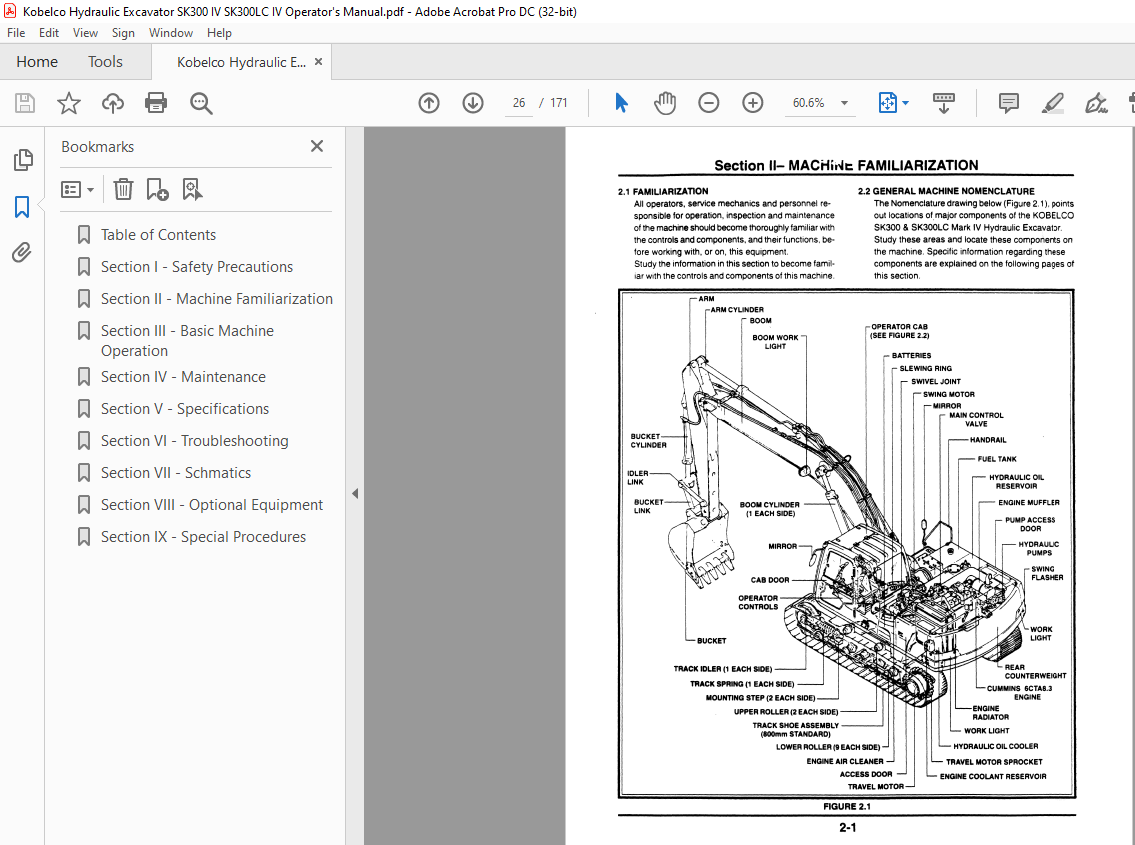Image resolution: width=1135 pixels, height=845 pixels.
Task: Click the 'Bookmarks' panel heading
Action: tap(98, 147)
